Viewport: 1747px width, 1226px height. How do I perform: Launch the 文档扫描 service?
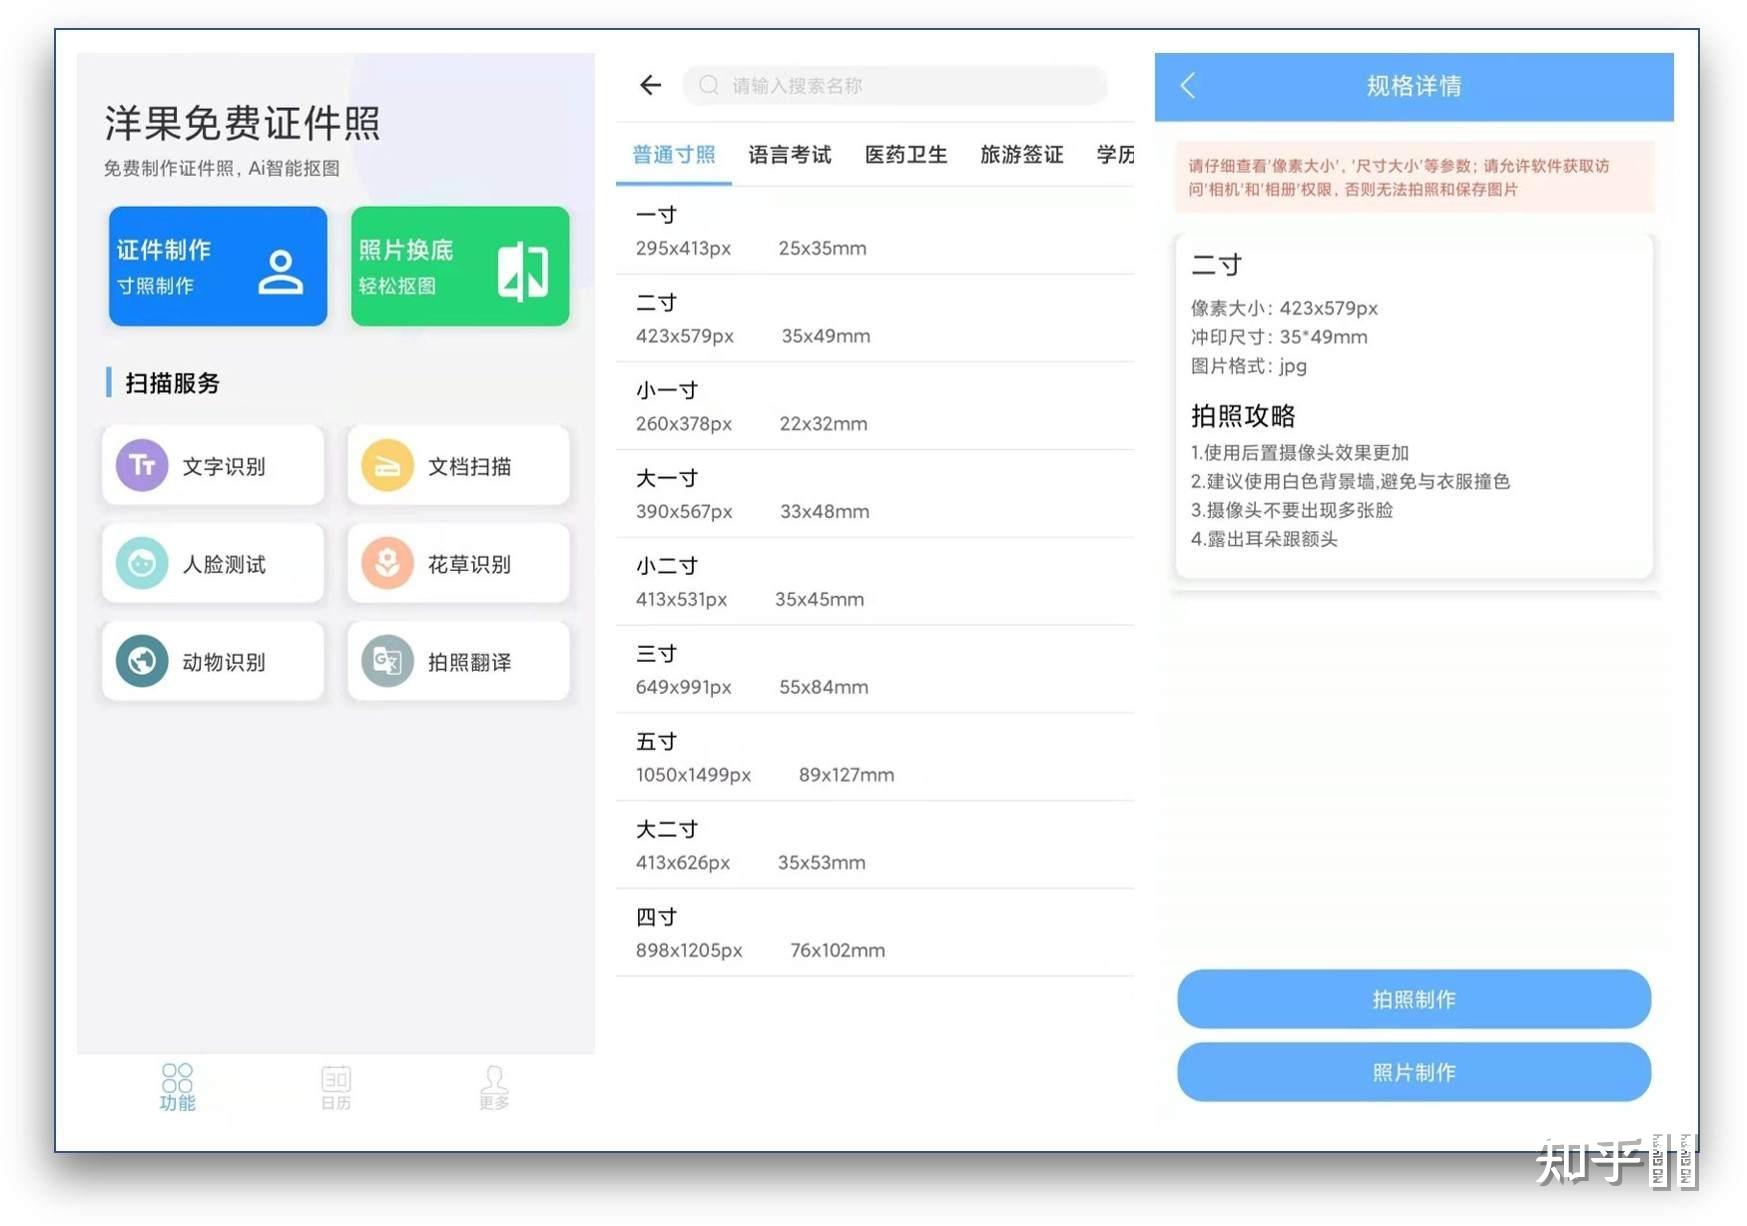[x=458, y=466]
